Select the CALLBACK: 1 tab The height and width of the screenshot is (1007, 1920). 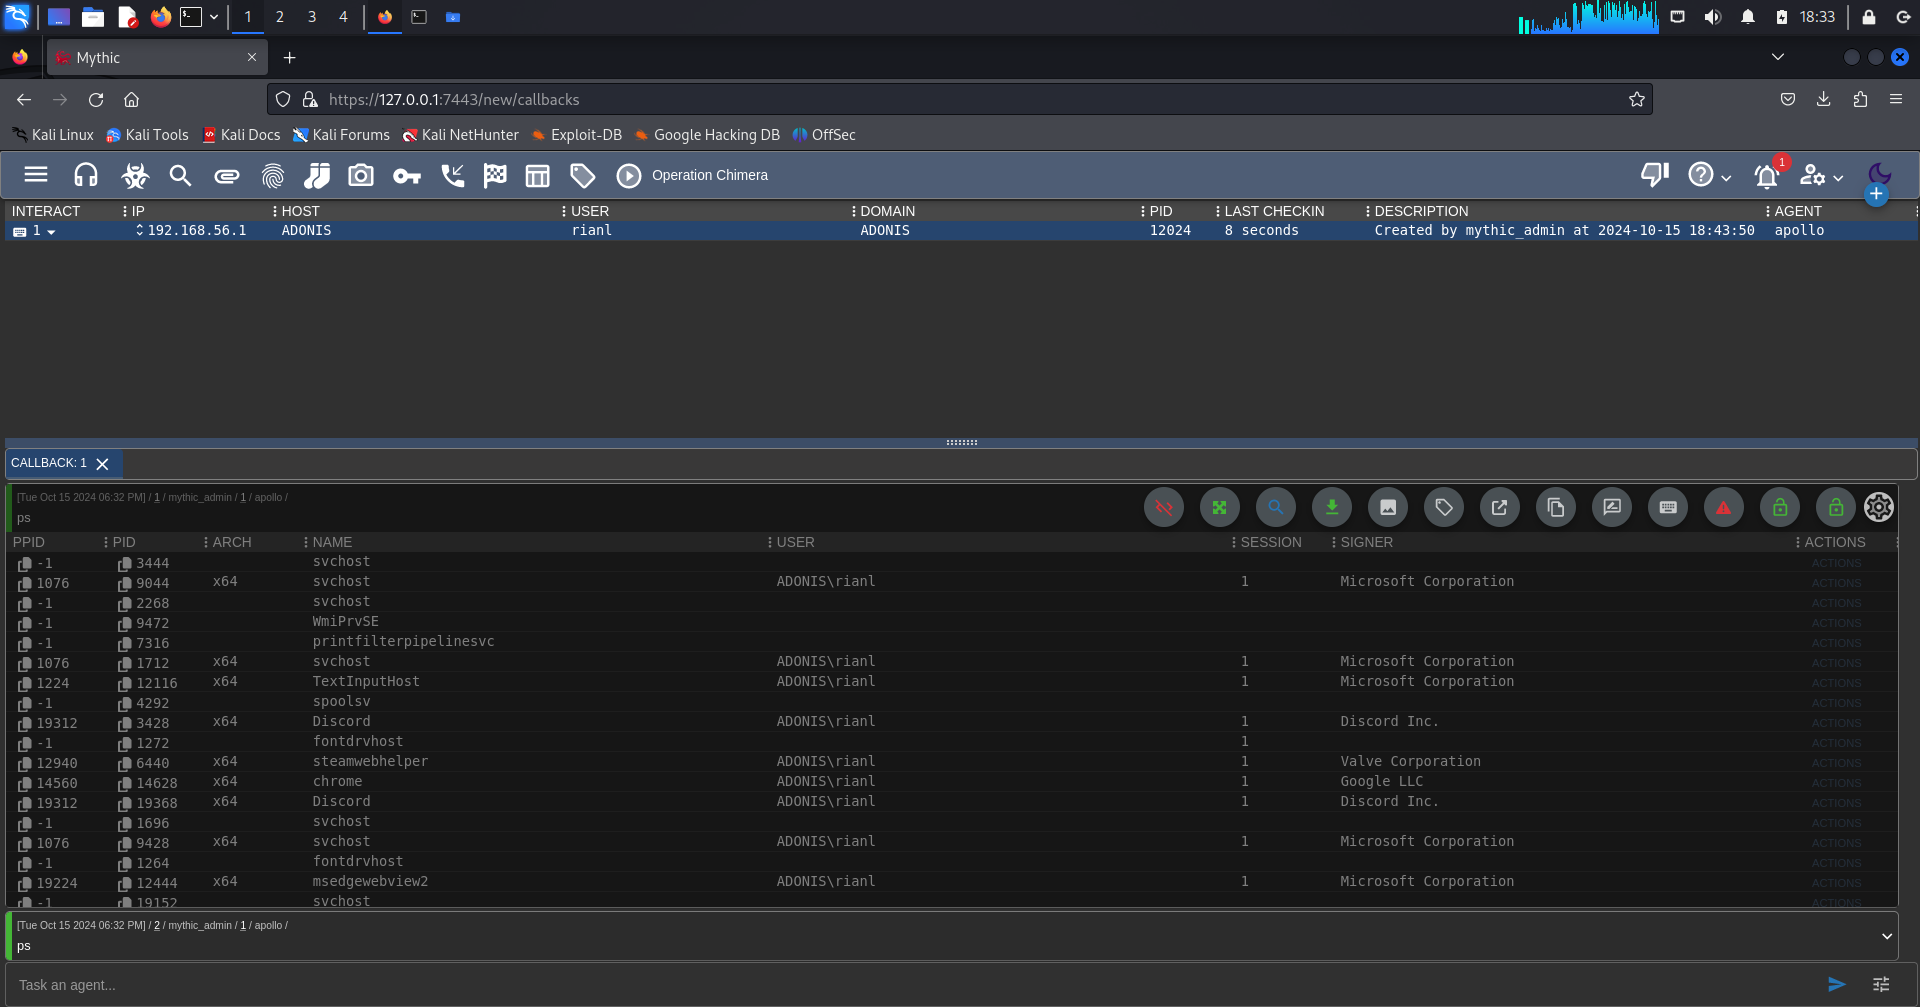(49, 463)
